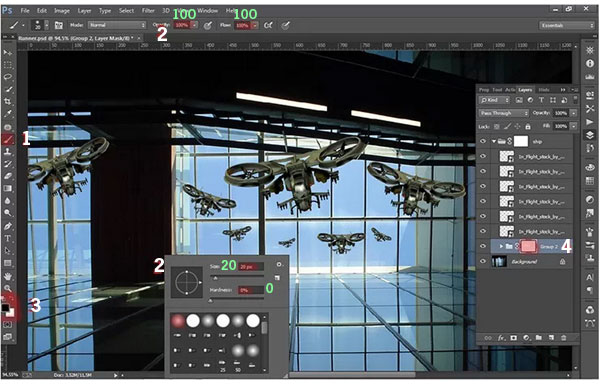
Task: Open the Filter menu
Action: click(x=148, y=11)
